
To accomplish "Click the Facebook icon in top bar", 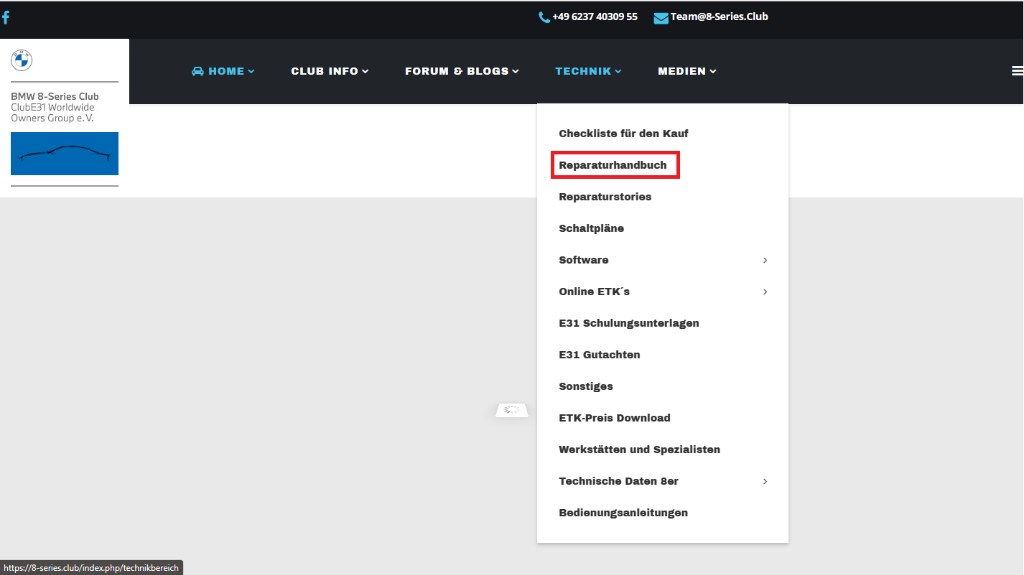I will (6, 17).
